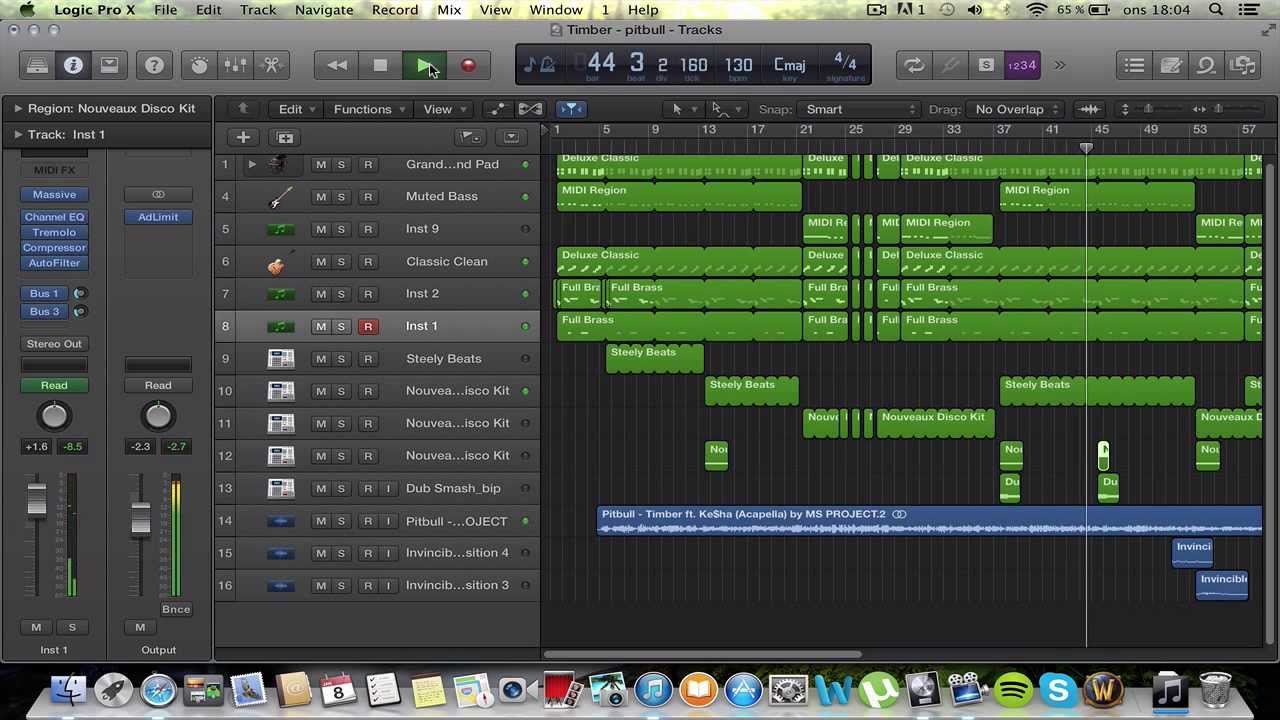Viewport: 1280px width, 720px height.
Task: Open the Mixer from the toolbar
Action: pyautogui.click(x=235, y=65)
